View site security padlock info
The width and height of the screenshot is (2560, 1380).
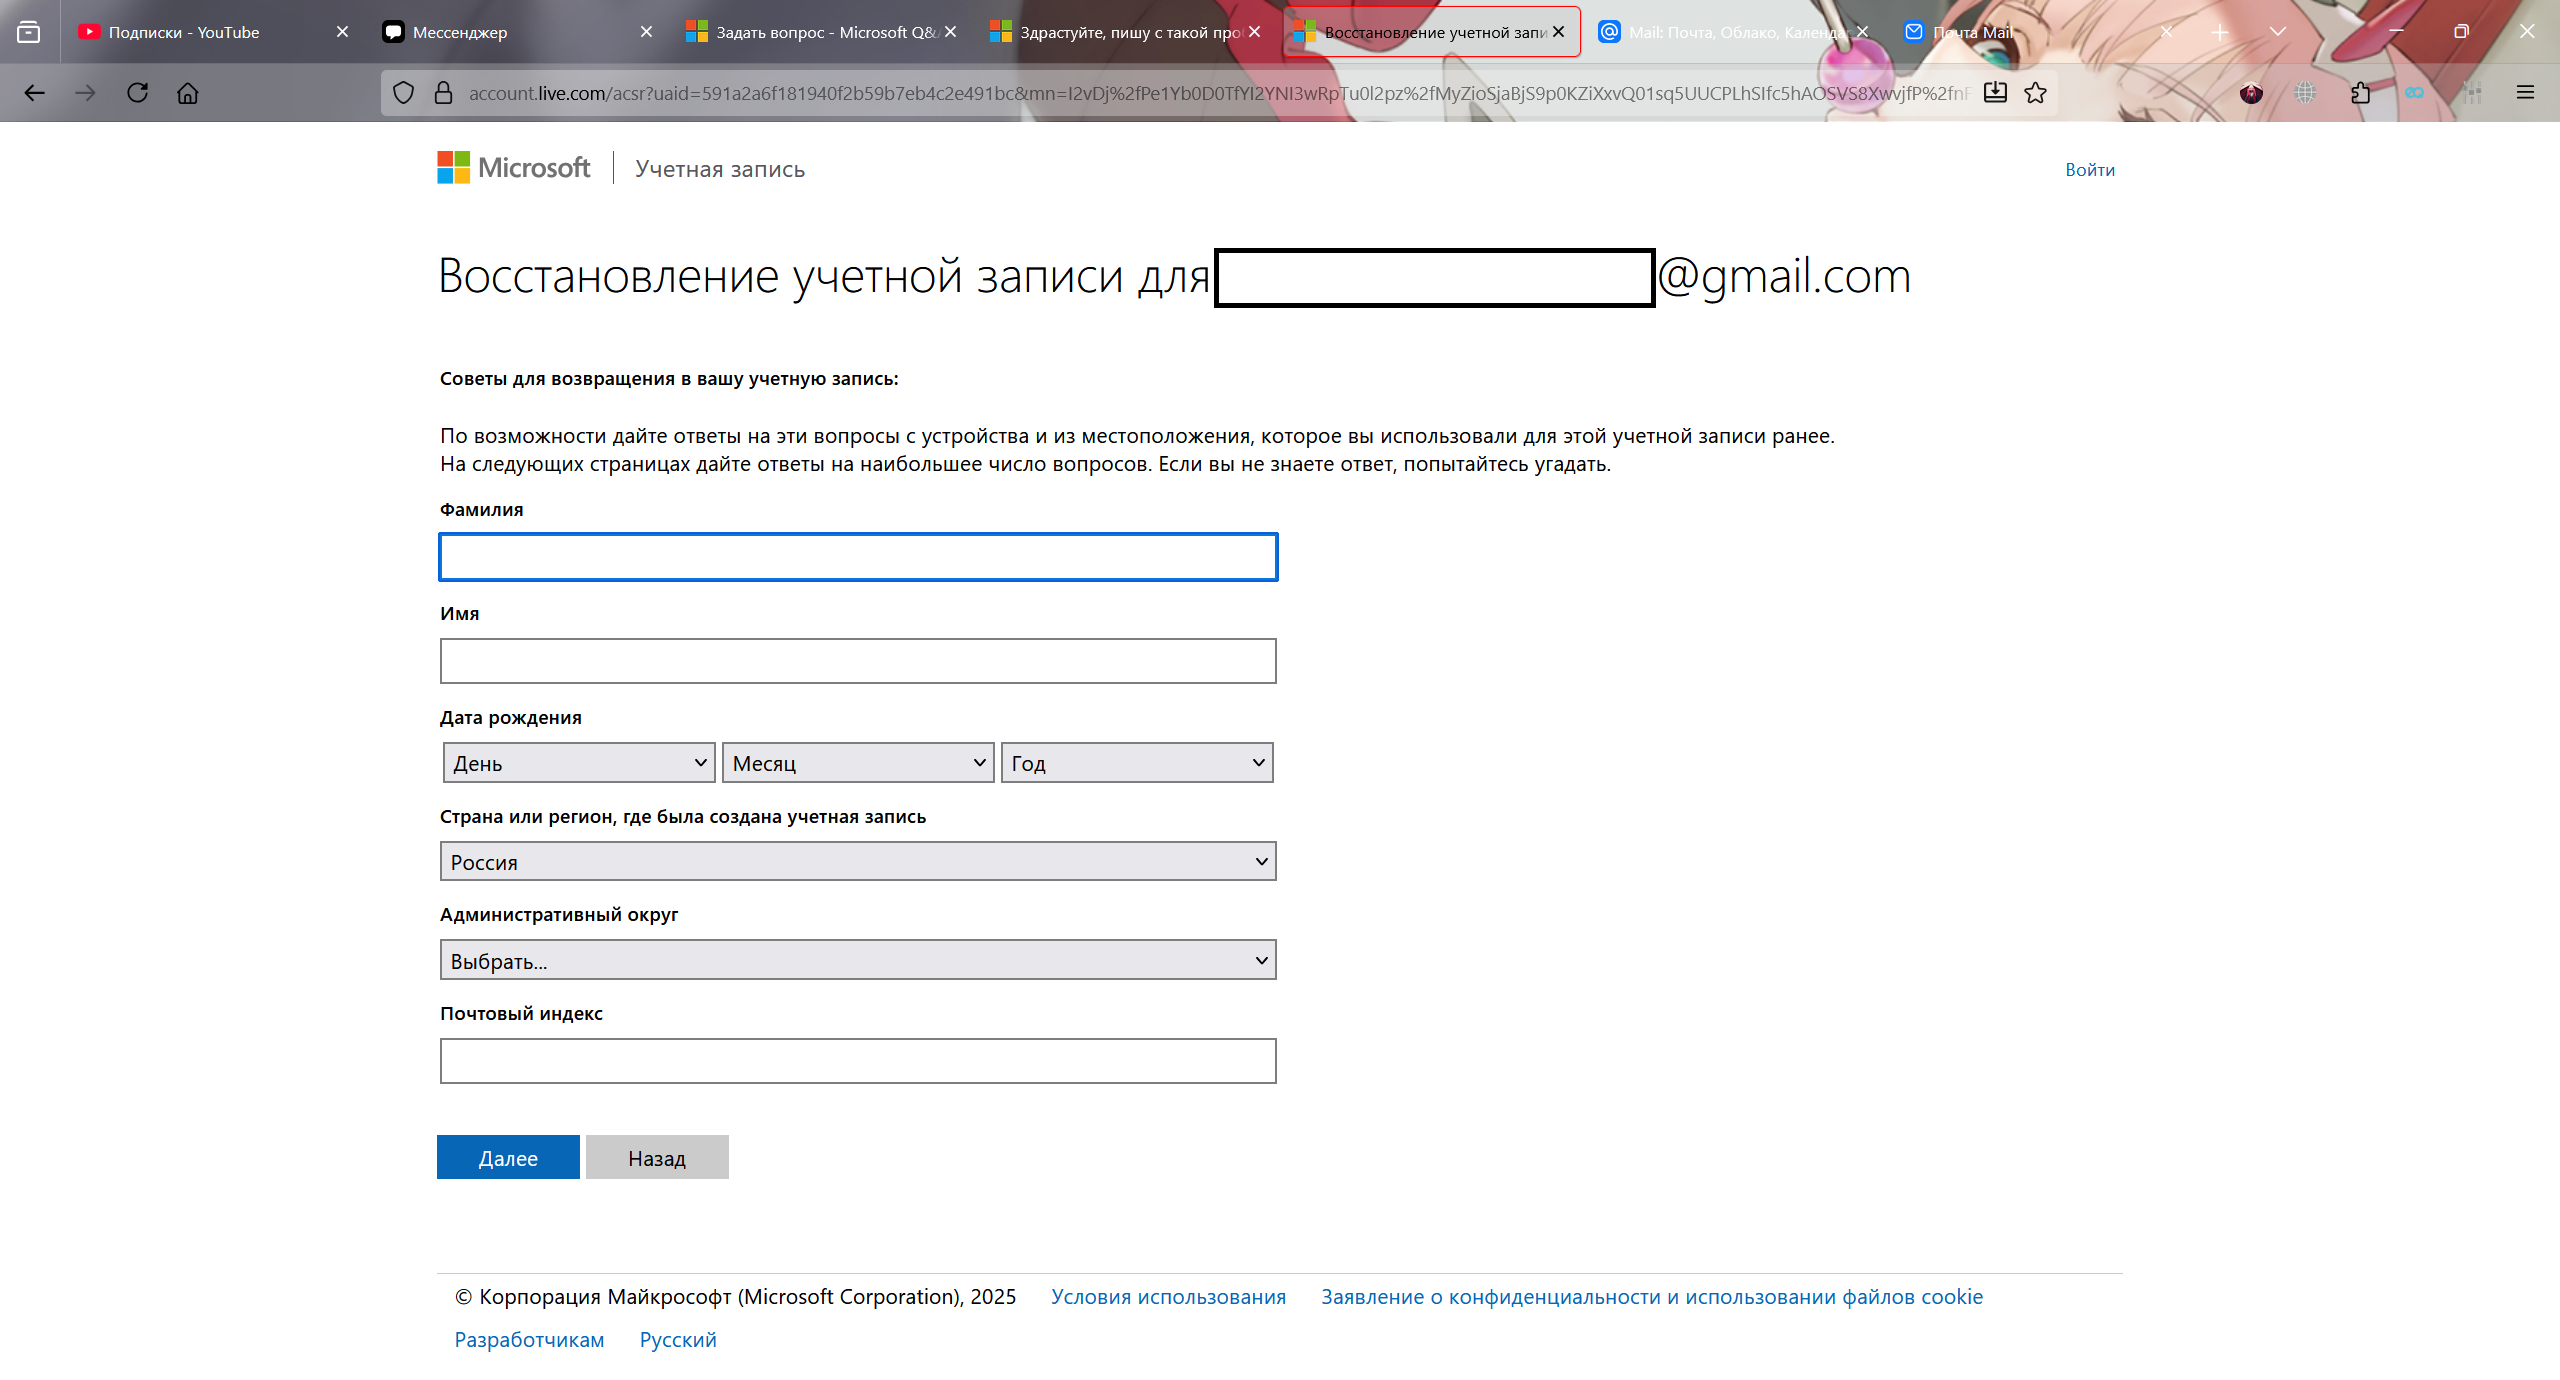click(x=444, y=93)
